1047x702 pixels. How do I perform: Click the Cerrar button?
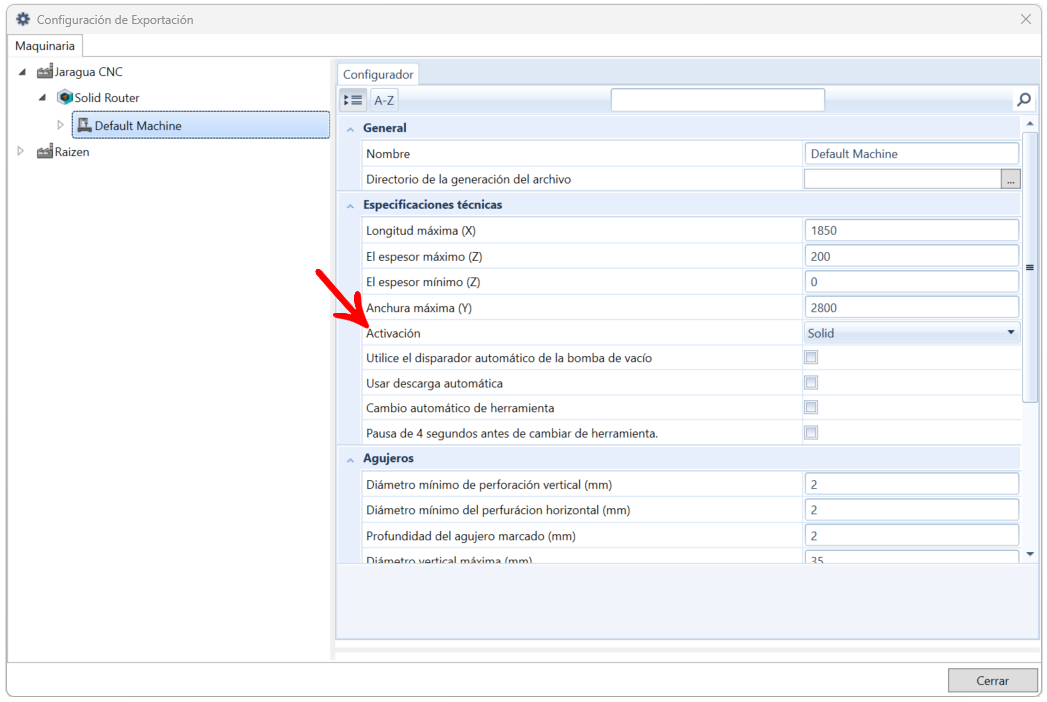point(992,681)
